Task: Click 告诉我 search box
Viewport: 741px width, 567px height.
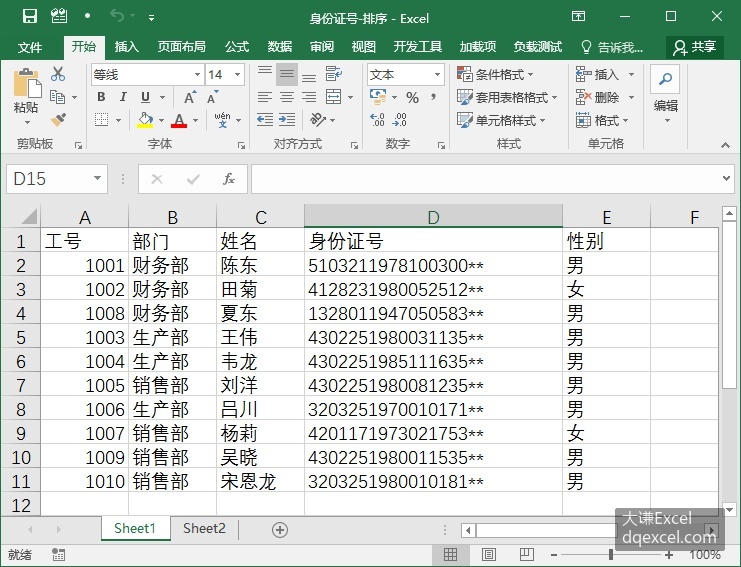Action: coord(612,47)
